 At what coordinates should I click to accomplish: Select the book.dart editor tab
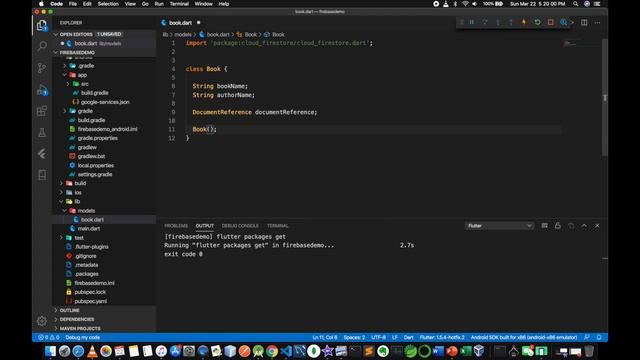click(x=180, y=23)
